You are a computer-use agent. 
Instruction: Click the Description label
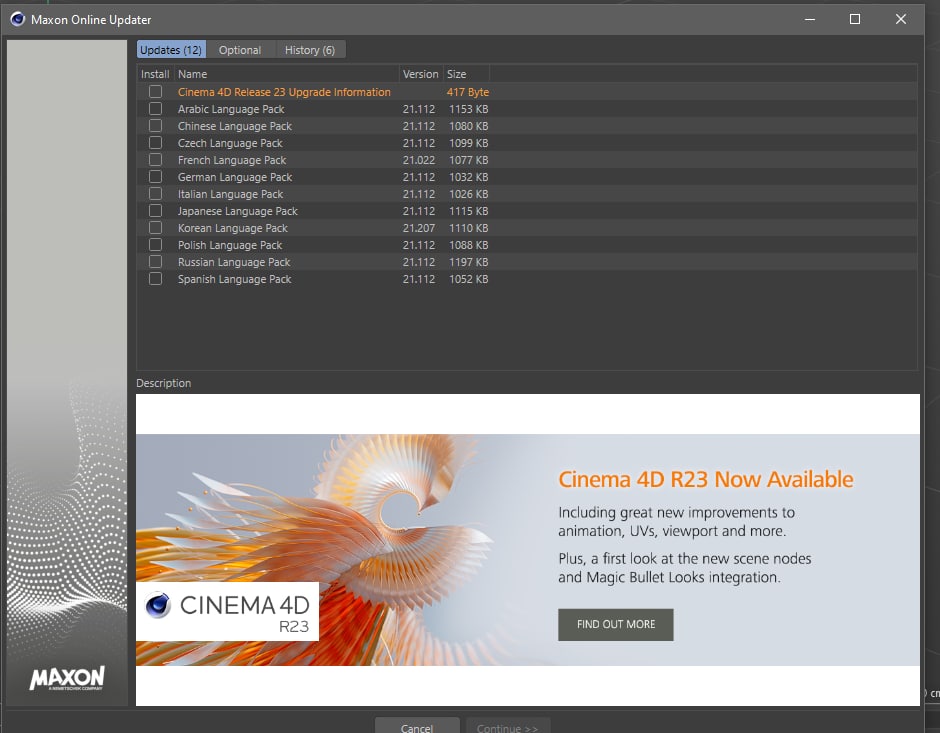[164, 383]
